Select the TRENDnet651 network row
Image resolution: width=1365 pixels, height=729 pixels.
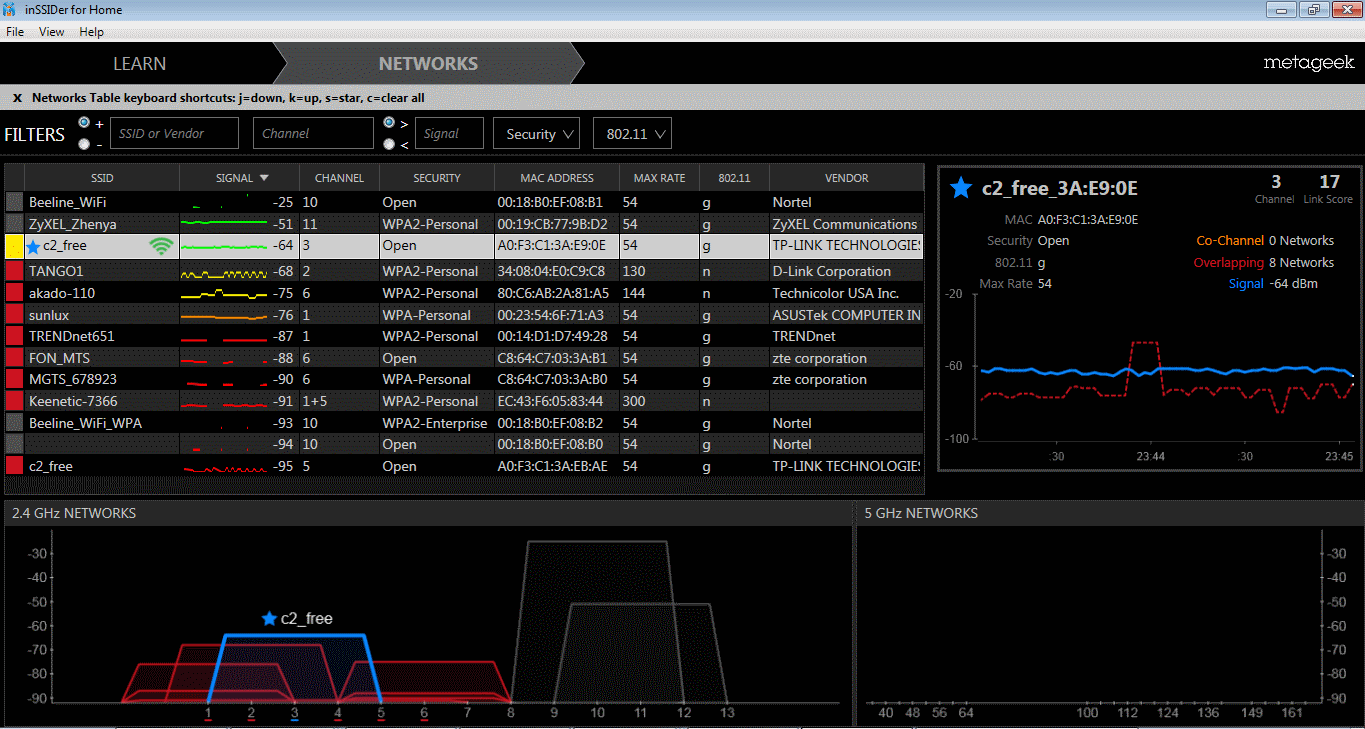click(465, 336)
